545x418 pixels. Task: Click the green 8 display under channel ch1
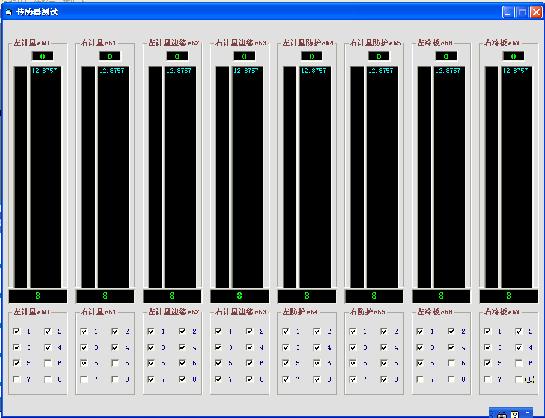click(x=105, y=296)
